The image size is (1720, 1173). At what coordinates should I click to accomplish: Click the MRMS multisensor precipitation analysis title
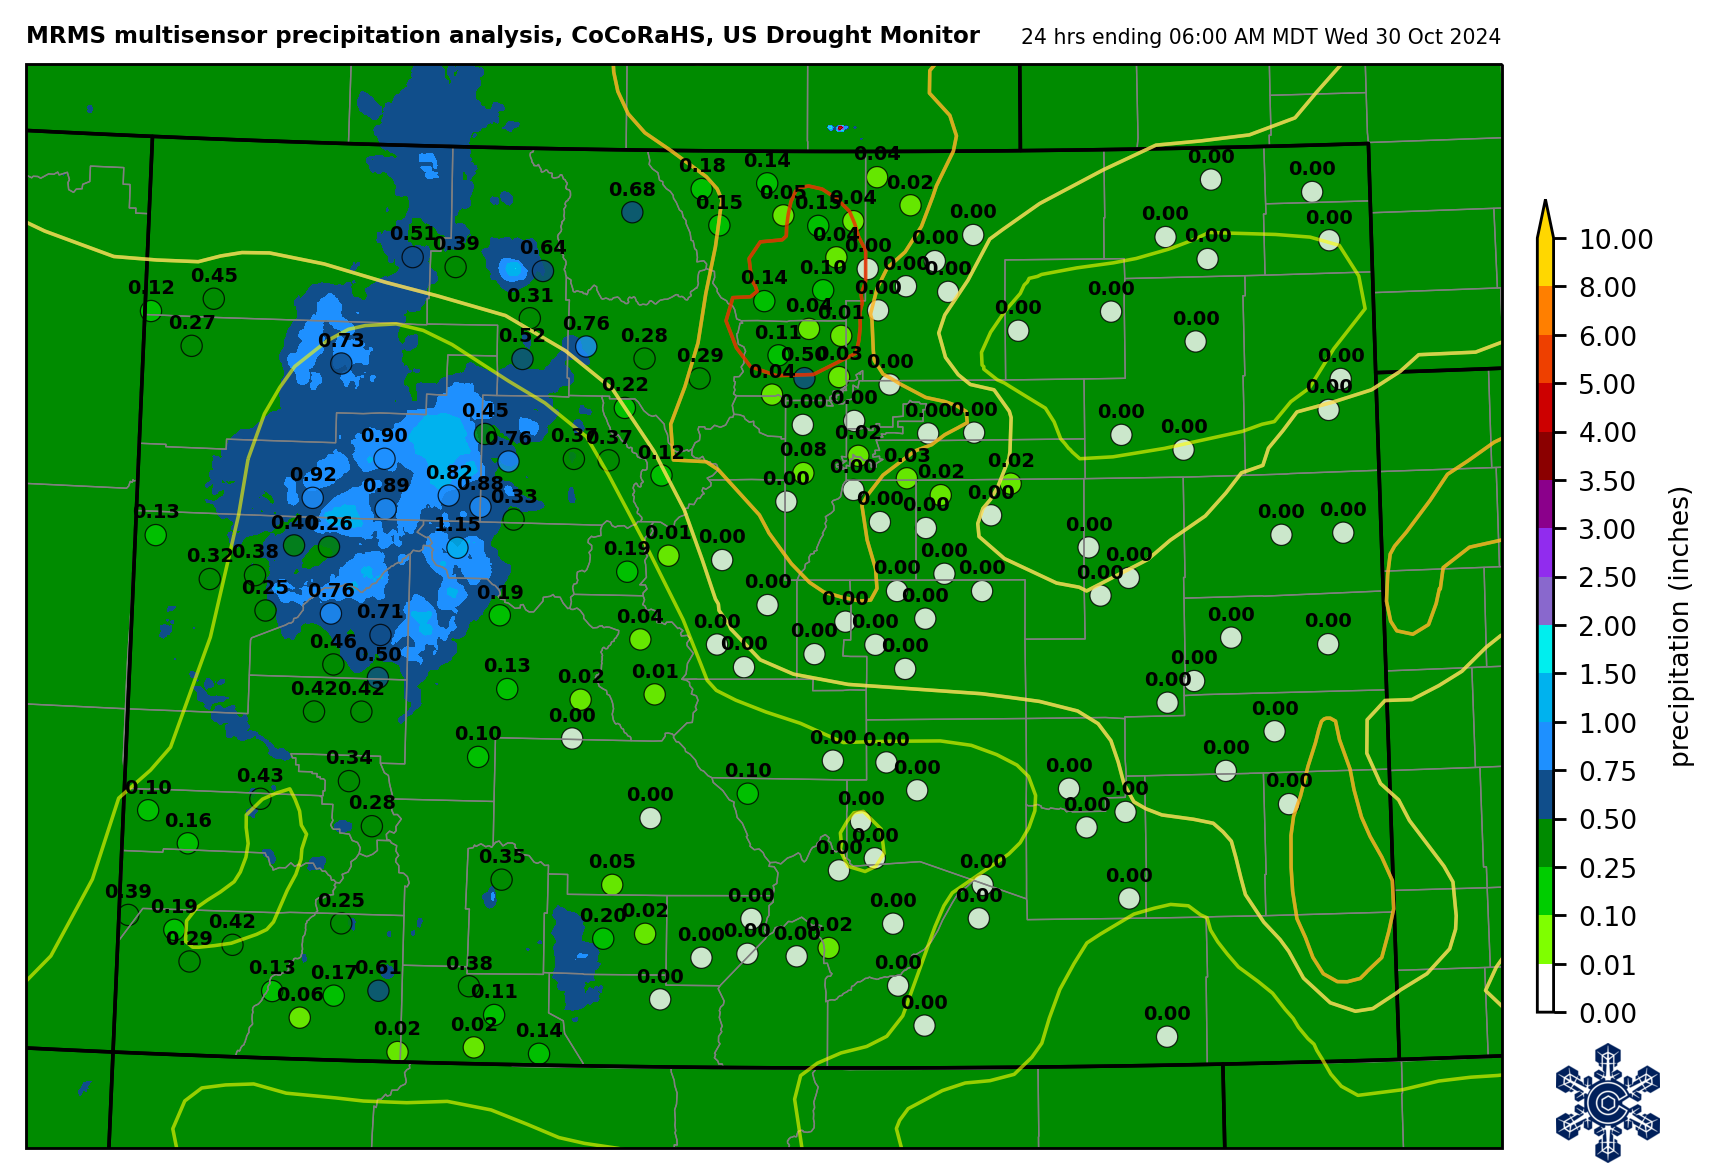[x=502, y=36]
